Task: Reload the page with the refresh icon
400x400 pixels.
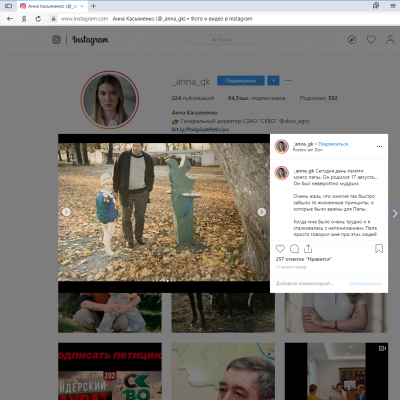Action: click(38, 19)
